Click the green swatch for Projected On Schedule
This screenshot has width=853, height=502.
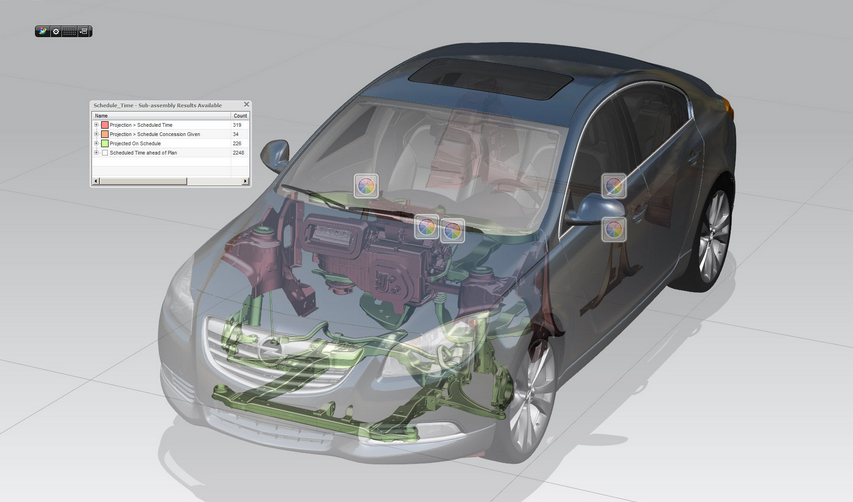(x=105, y=144)
